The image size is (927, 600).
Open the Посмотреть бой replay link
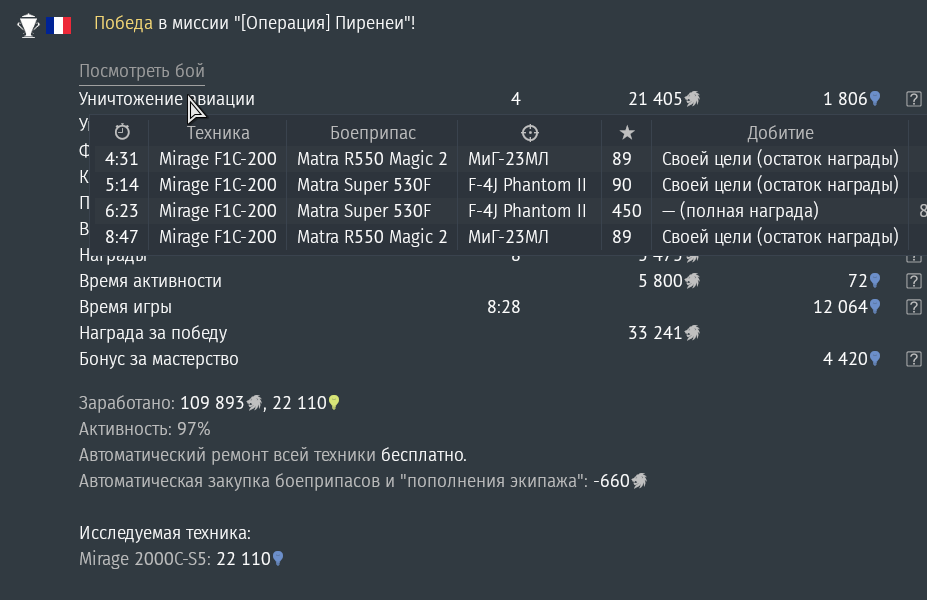click(142, 71)
